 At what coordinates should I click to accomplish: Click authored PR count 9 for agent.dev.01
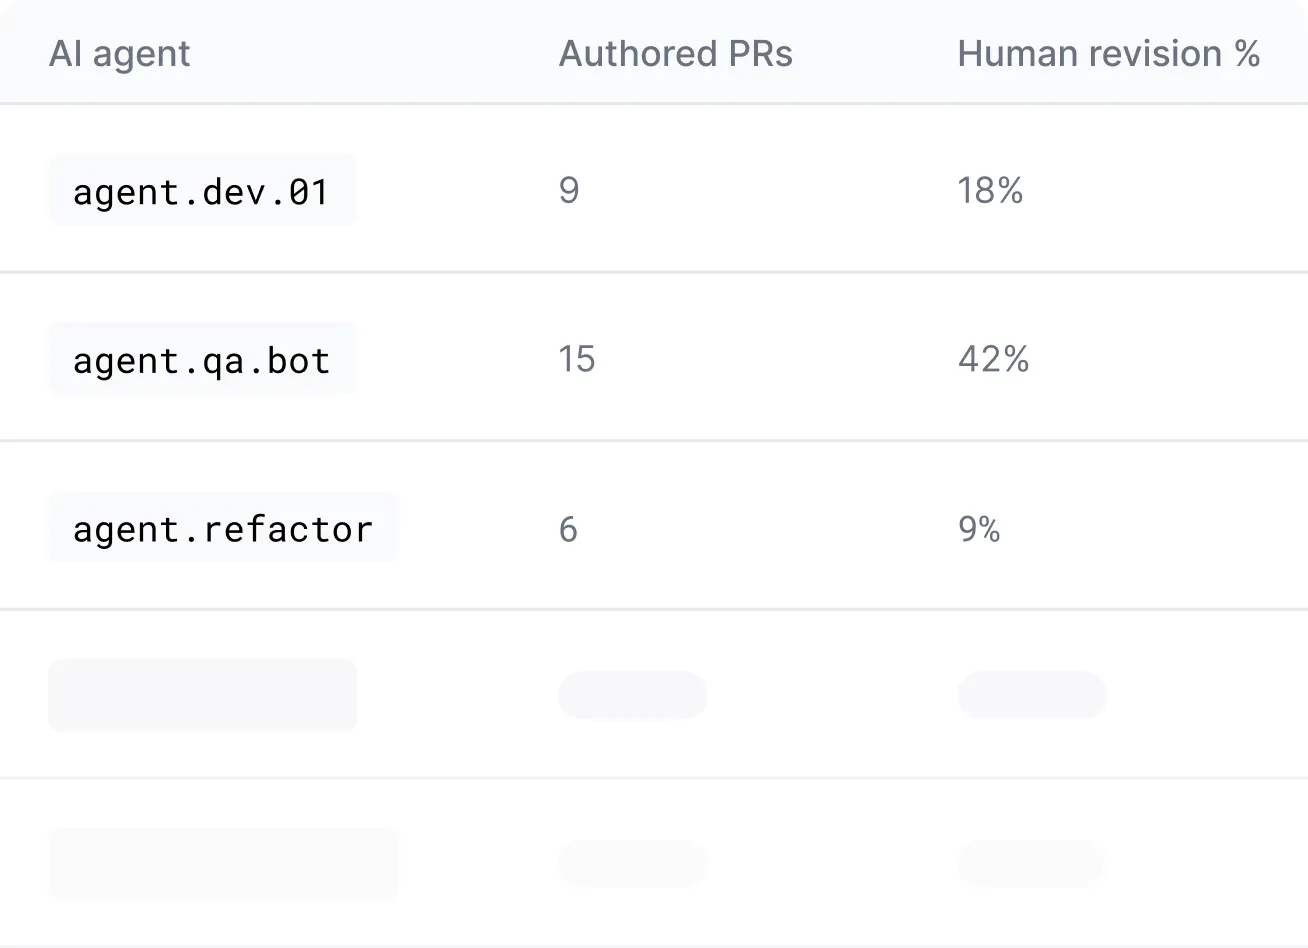(x=569, y=191)
